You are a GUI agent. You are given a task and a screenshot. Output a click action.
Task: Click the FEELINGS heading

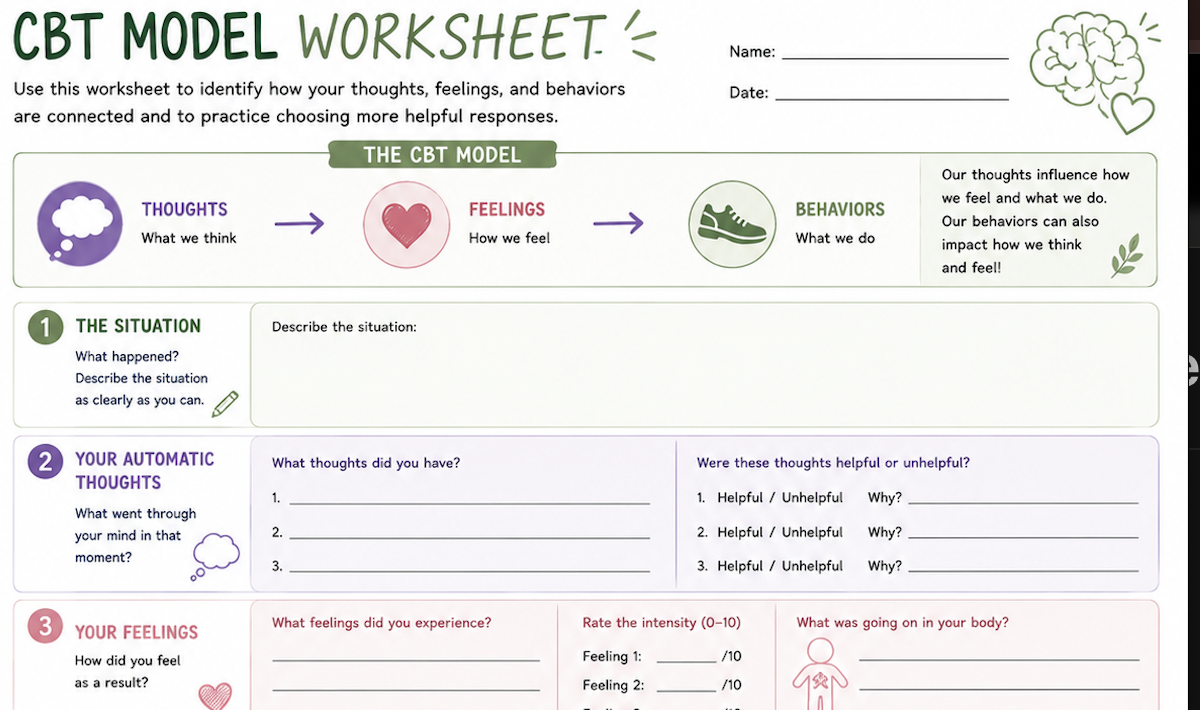click(507, 209)
